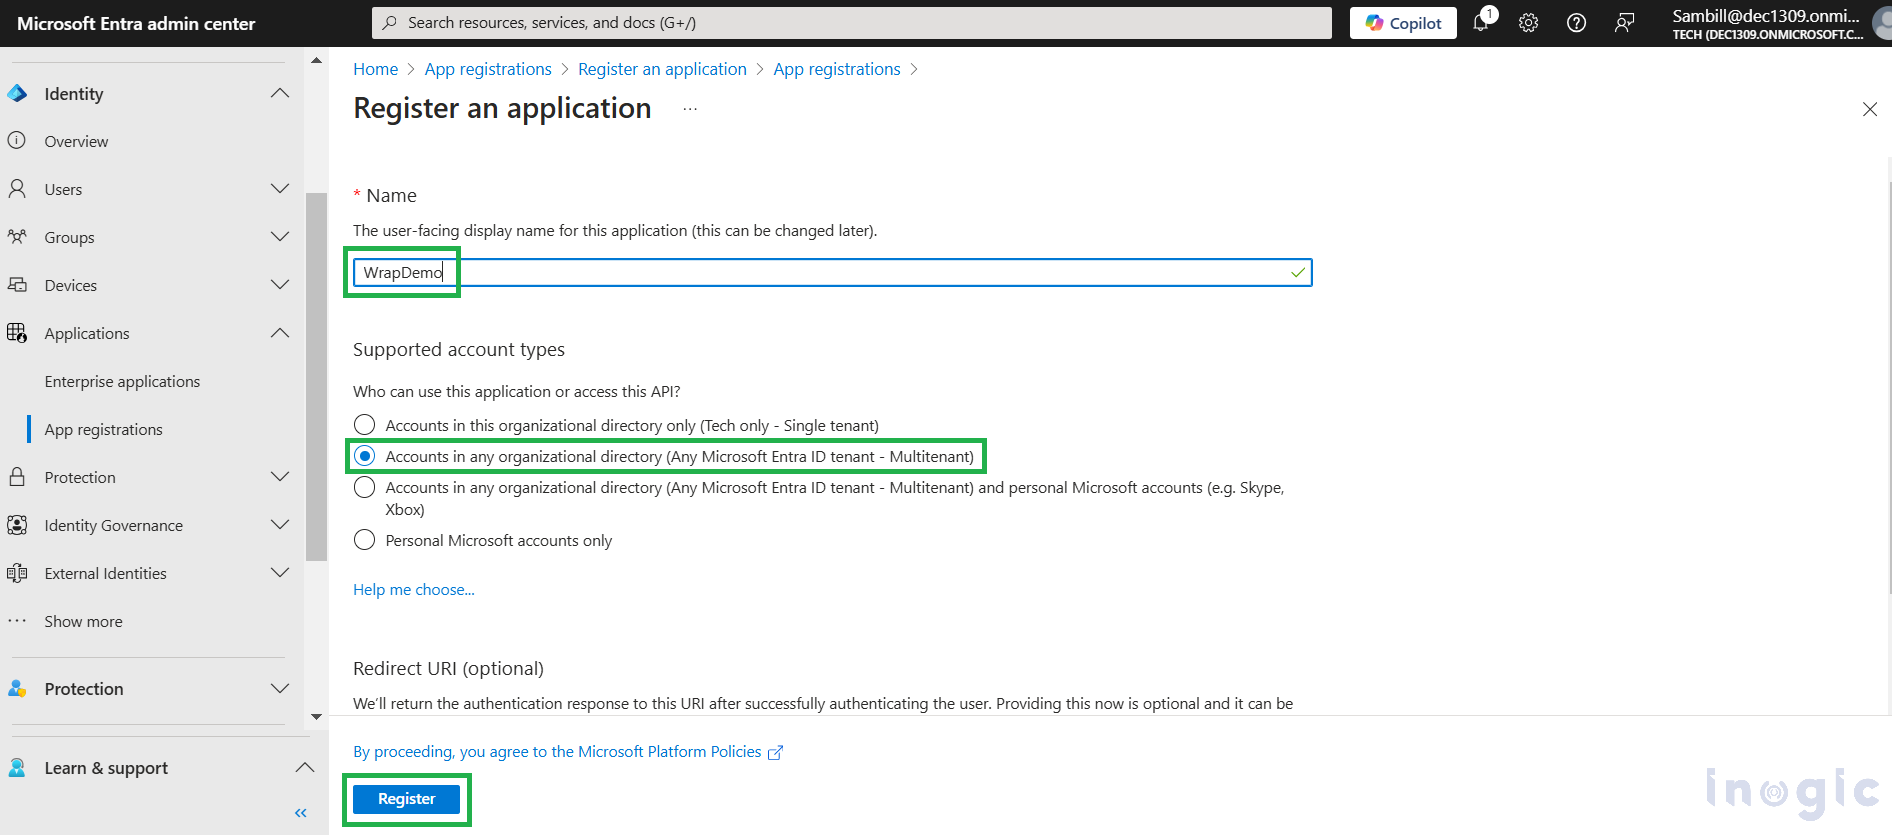Viewport: 1892px width, 835px height.
Task: Select single tenant account type radio
Action: click(x=365, y=425)
